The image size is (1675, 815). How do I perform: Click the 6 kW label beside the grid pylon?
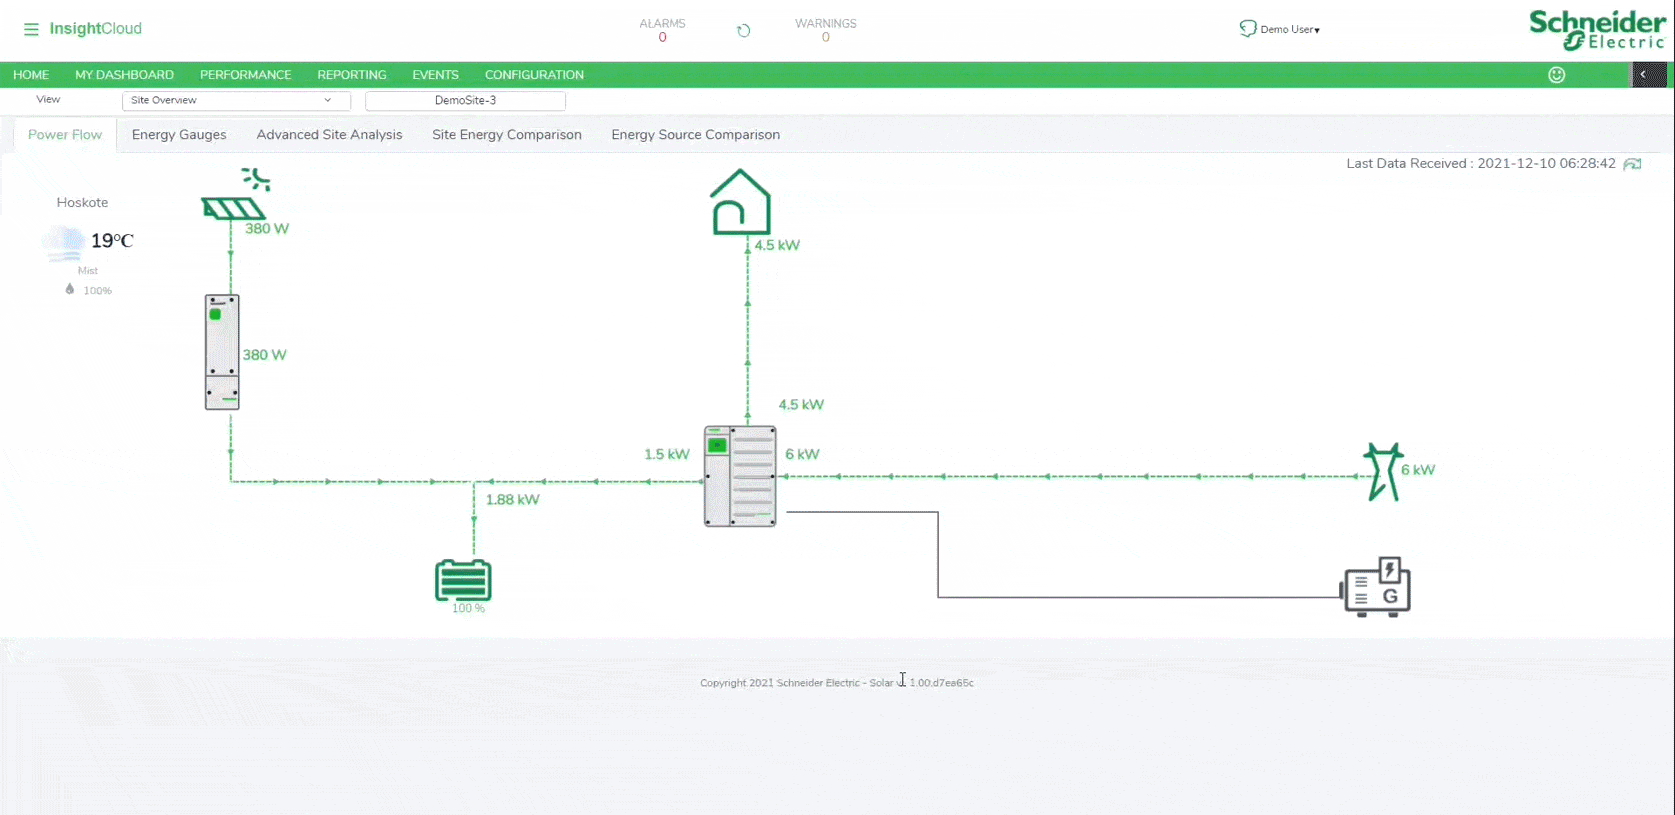[x=1418, y=470]
